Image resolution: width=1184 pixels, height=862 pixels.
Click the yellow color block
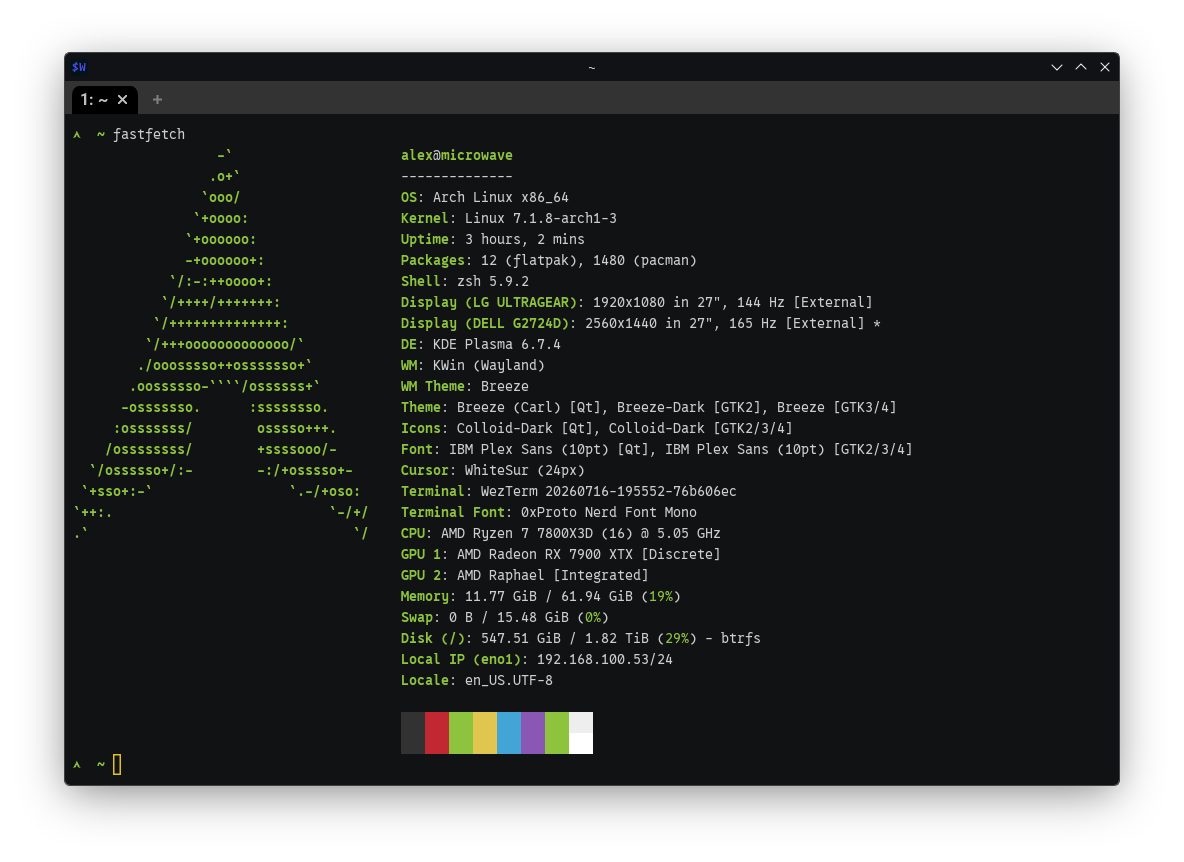pos(485,733)
